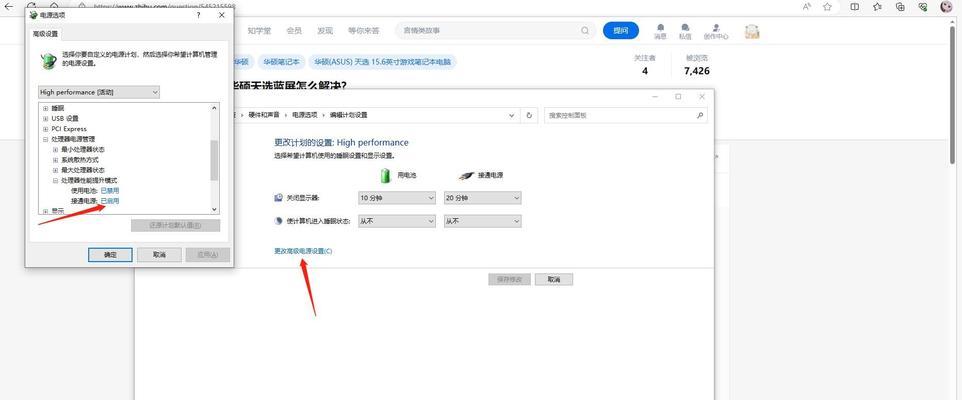Click the browser back arrow
The height and width of the screenshot is (400, 962).
coord(9,6)
